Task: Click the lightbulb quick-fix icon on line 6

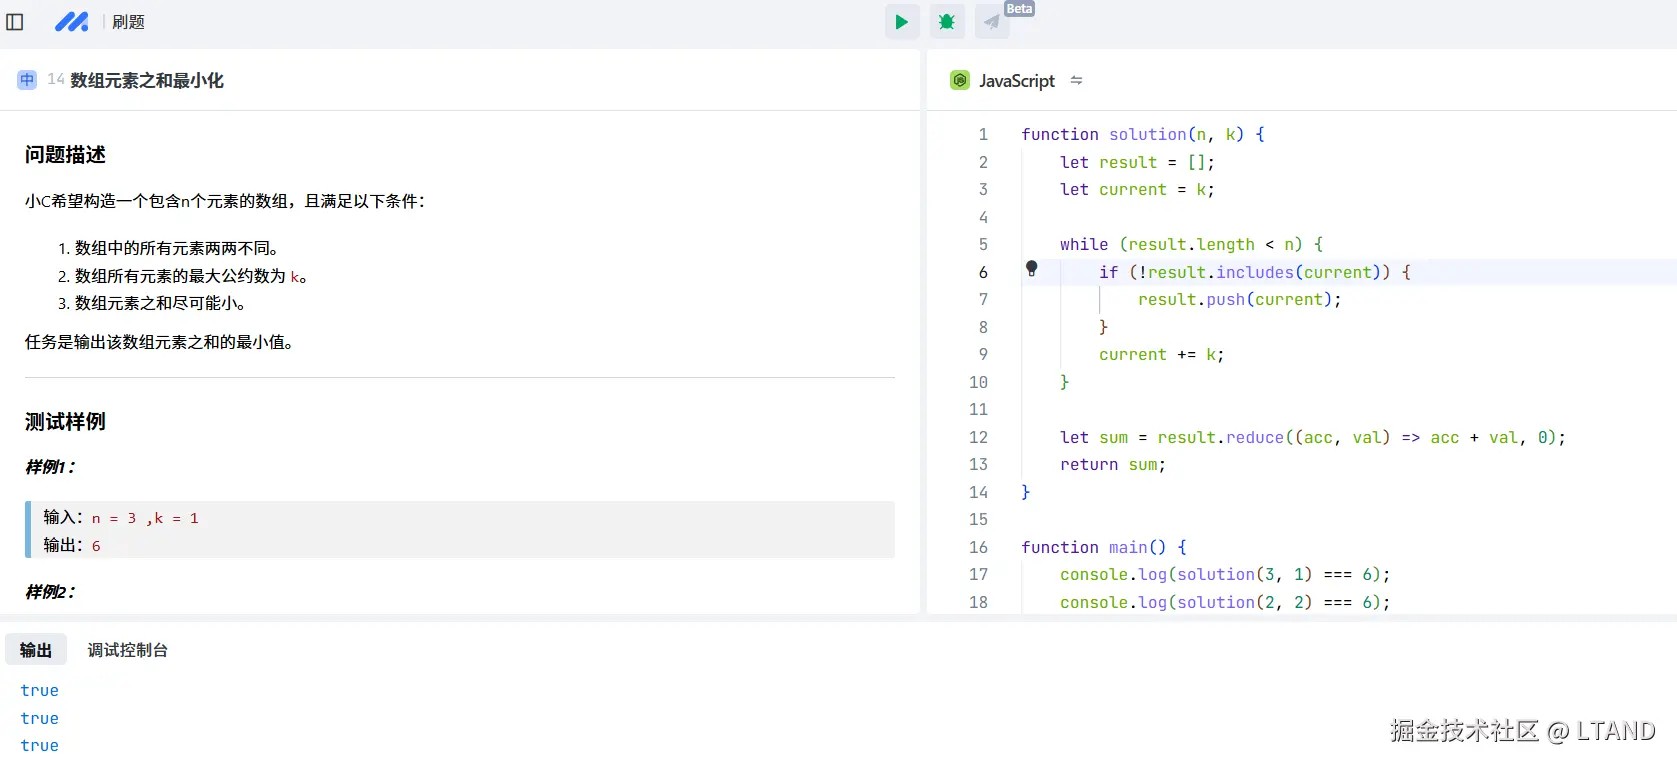Action: click(x=1032, y=268)
